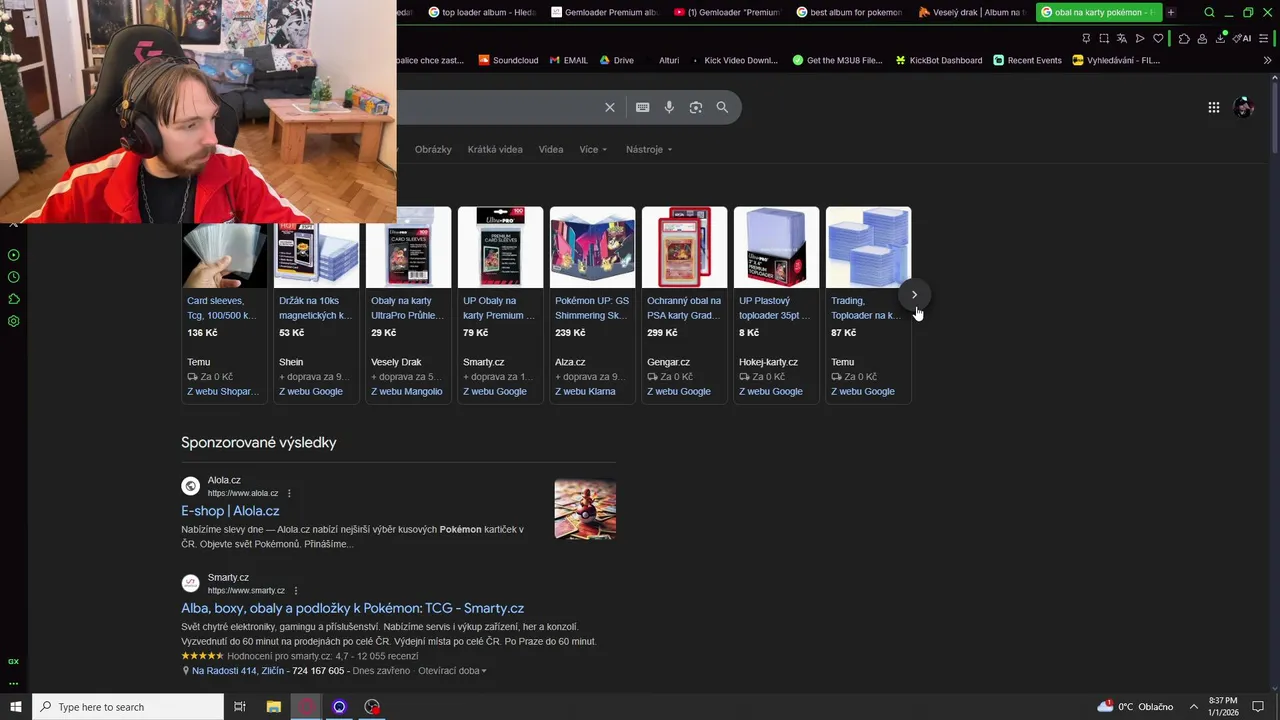Open Windows notification center icon
Viewport: 1280px width, 720px height.
(x=1258, y=707)
